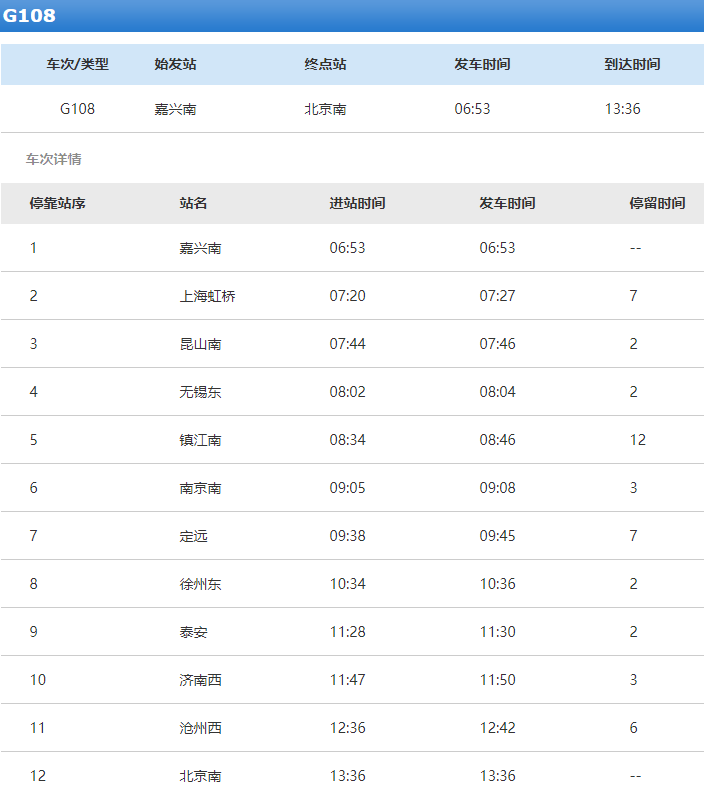Viewport: 704px width, 799px height.
Task: Select station 徐州东 in stop list
Action: coord(200,584)
